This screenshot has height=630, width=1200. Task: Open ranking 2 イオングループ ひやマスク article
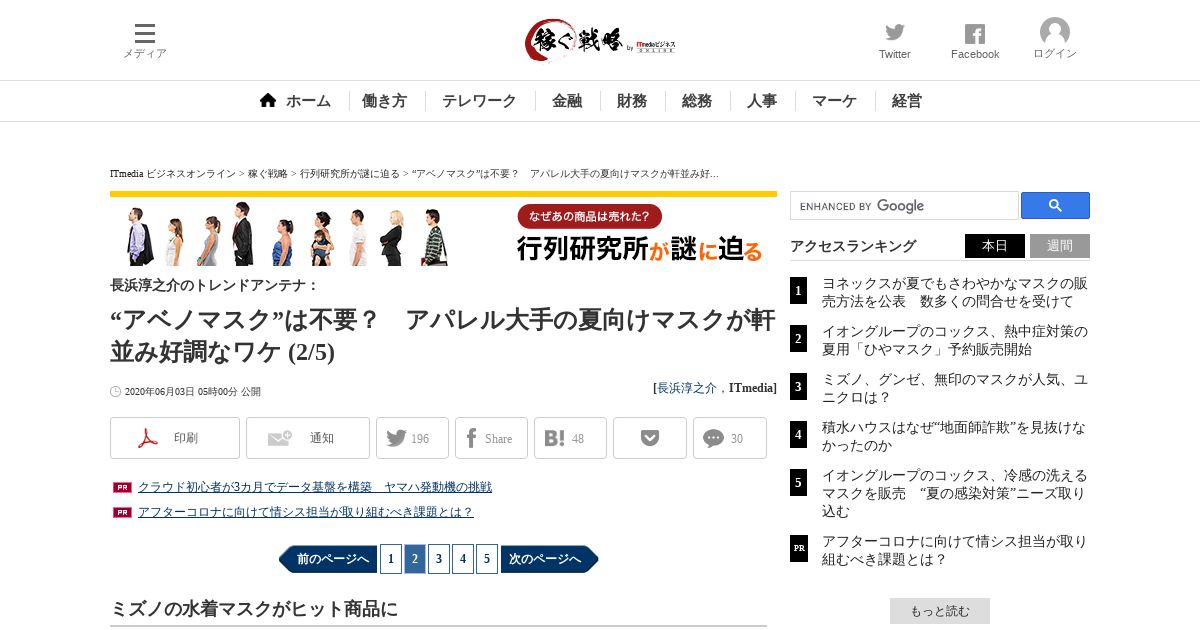[x=954, y=340]
